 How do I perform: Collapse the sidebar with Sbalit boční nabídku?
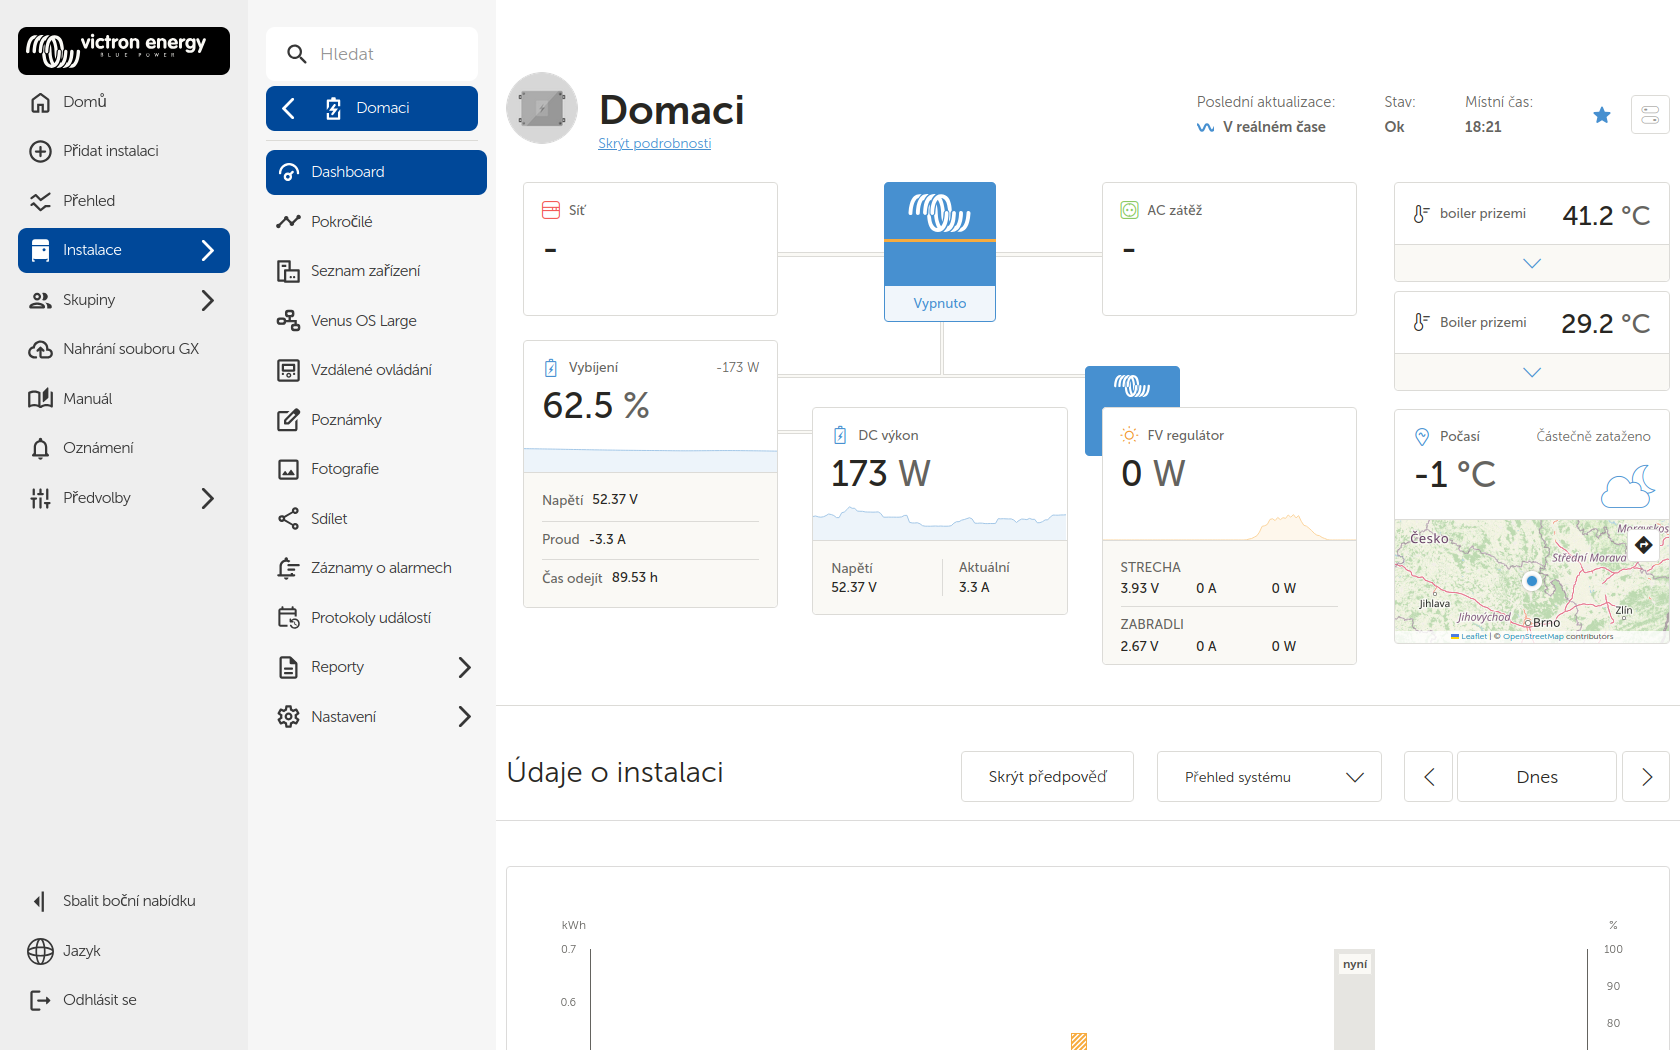click(x=129, y=901)
